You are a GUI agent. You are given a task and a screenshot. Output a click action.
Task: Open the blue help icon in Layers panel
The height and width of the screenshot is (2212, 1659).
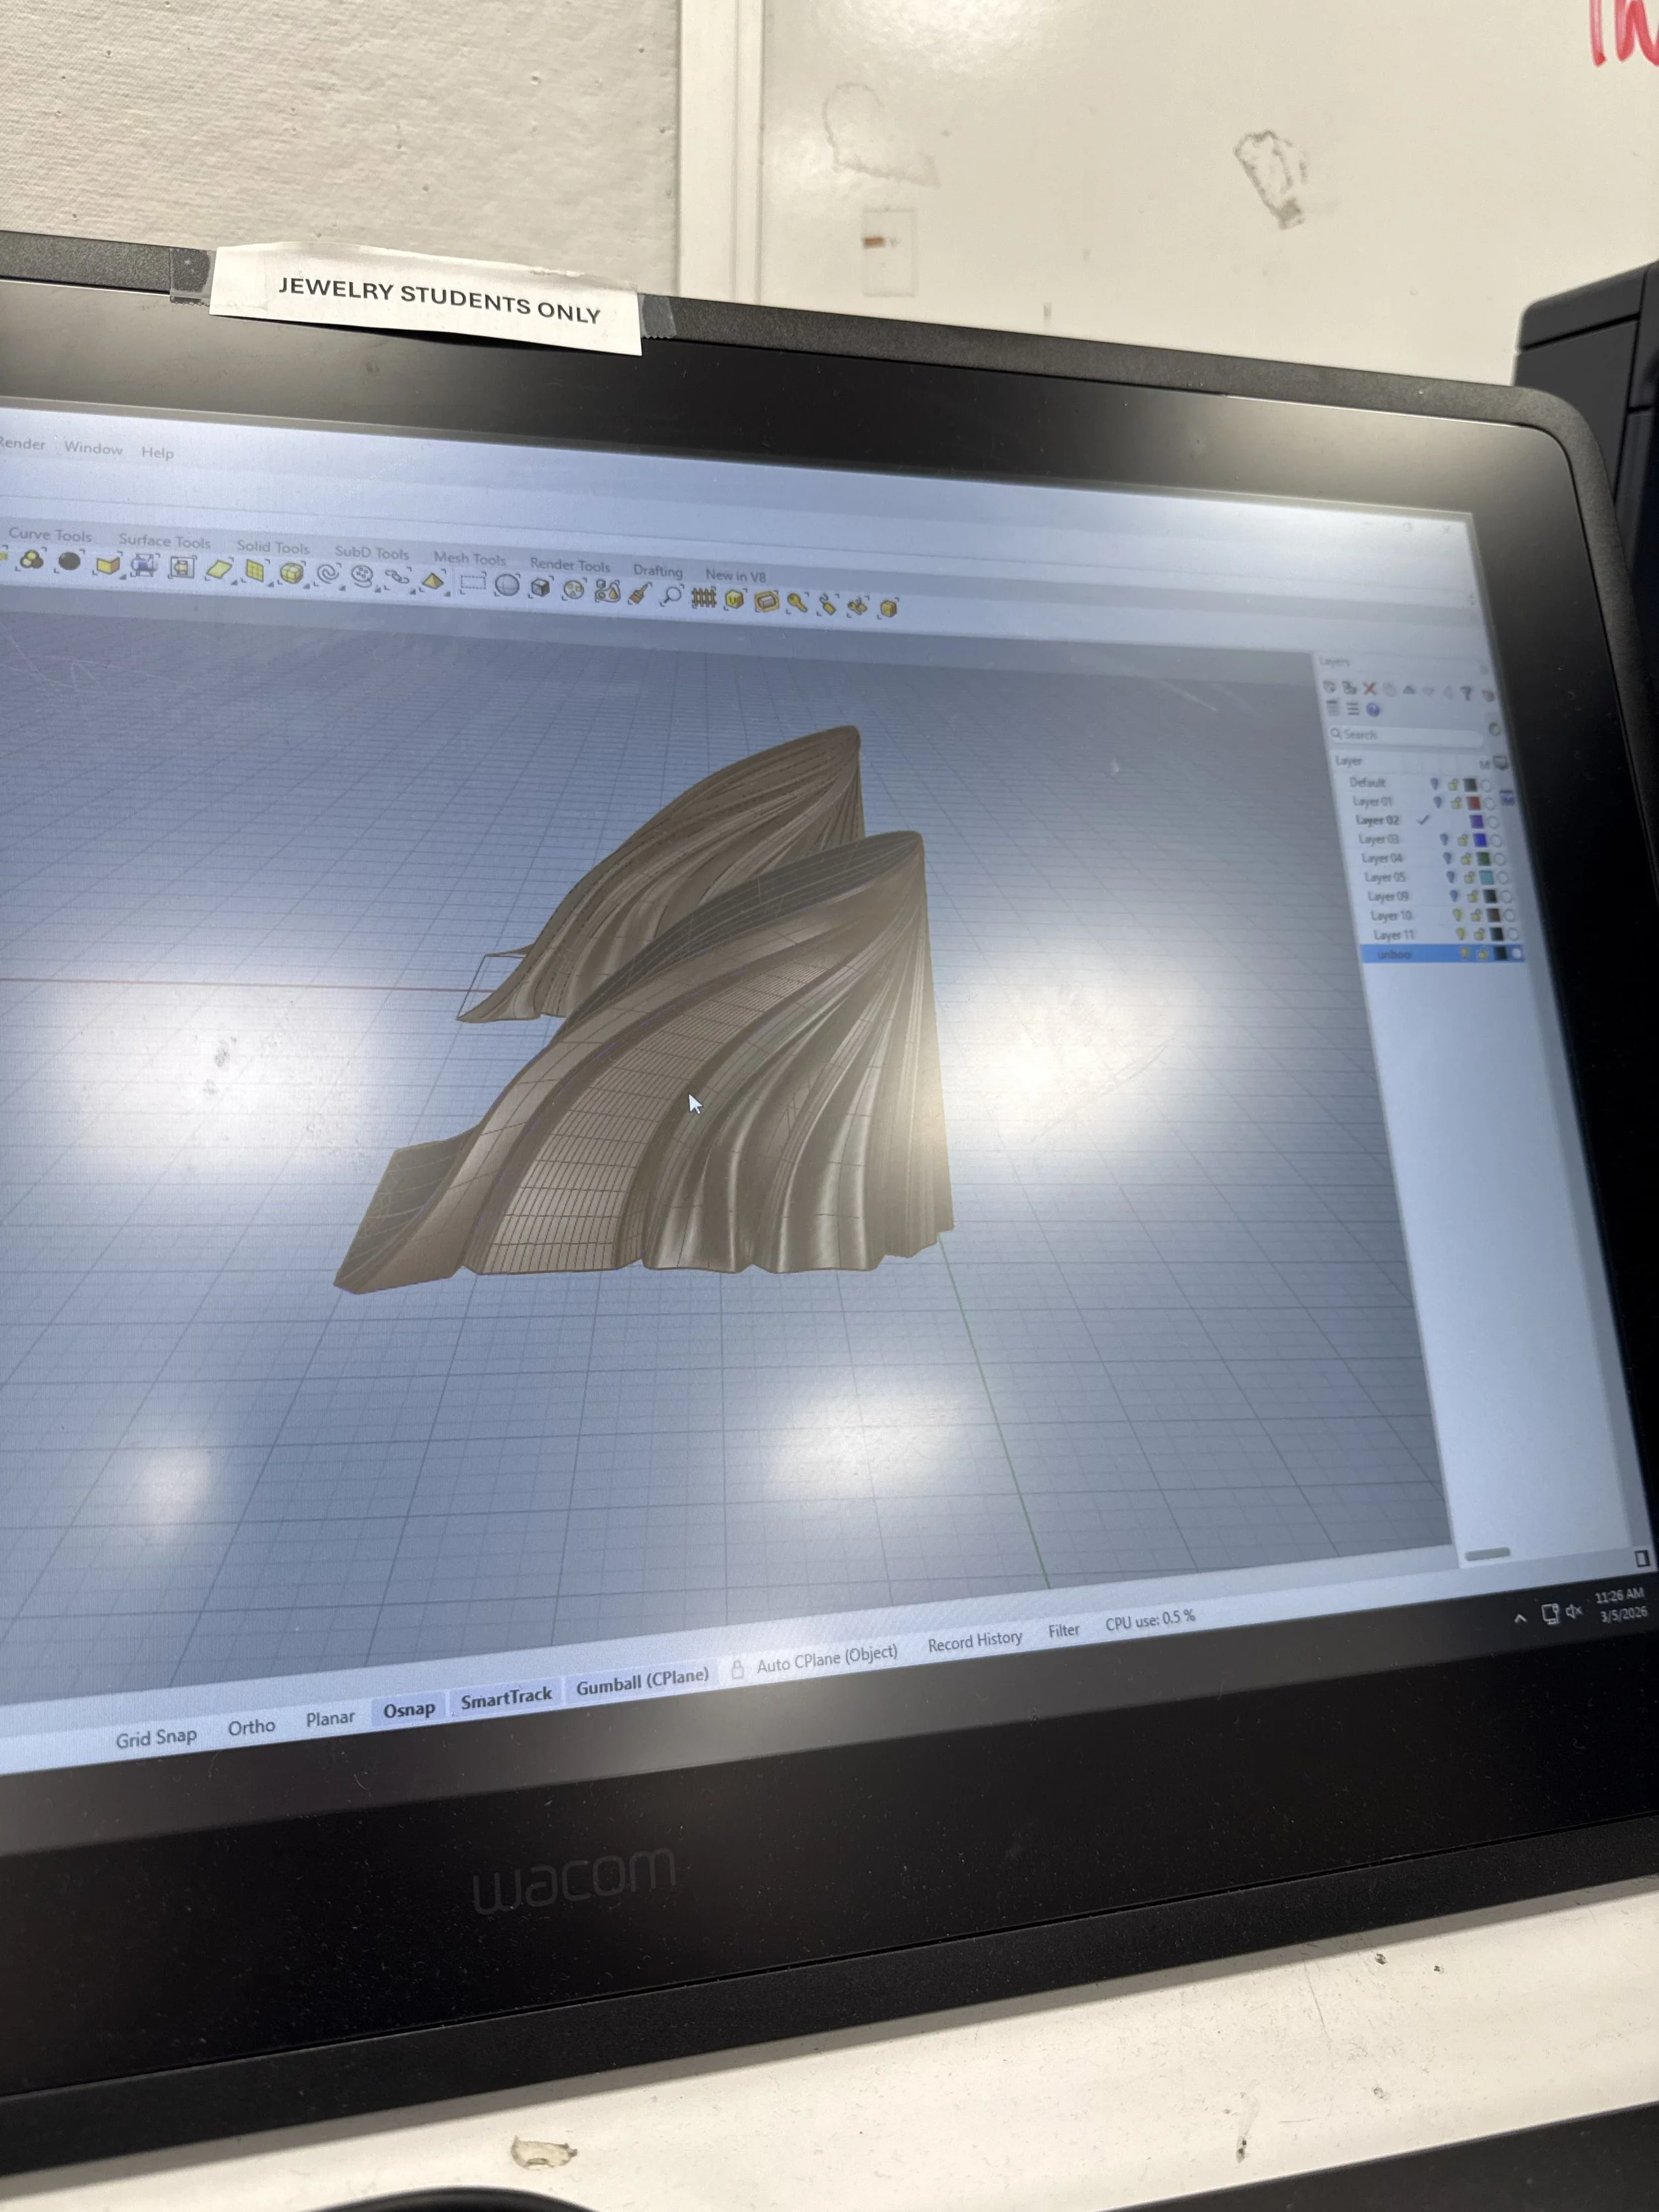click(x=1373, y=710)
